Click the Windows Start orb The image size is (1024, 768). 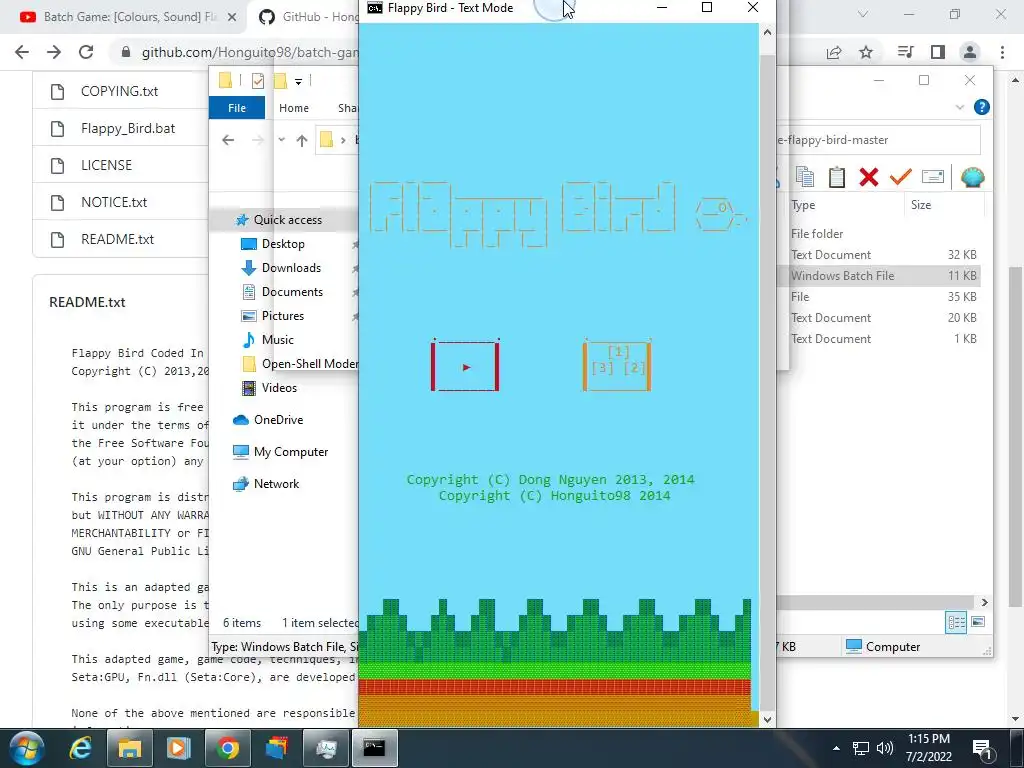pos(26,748)
